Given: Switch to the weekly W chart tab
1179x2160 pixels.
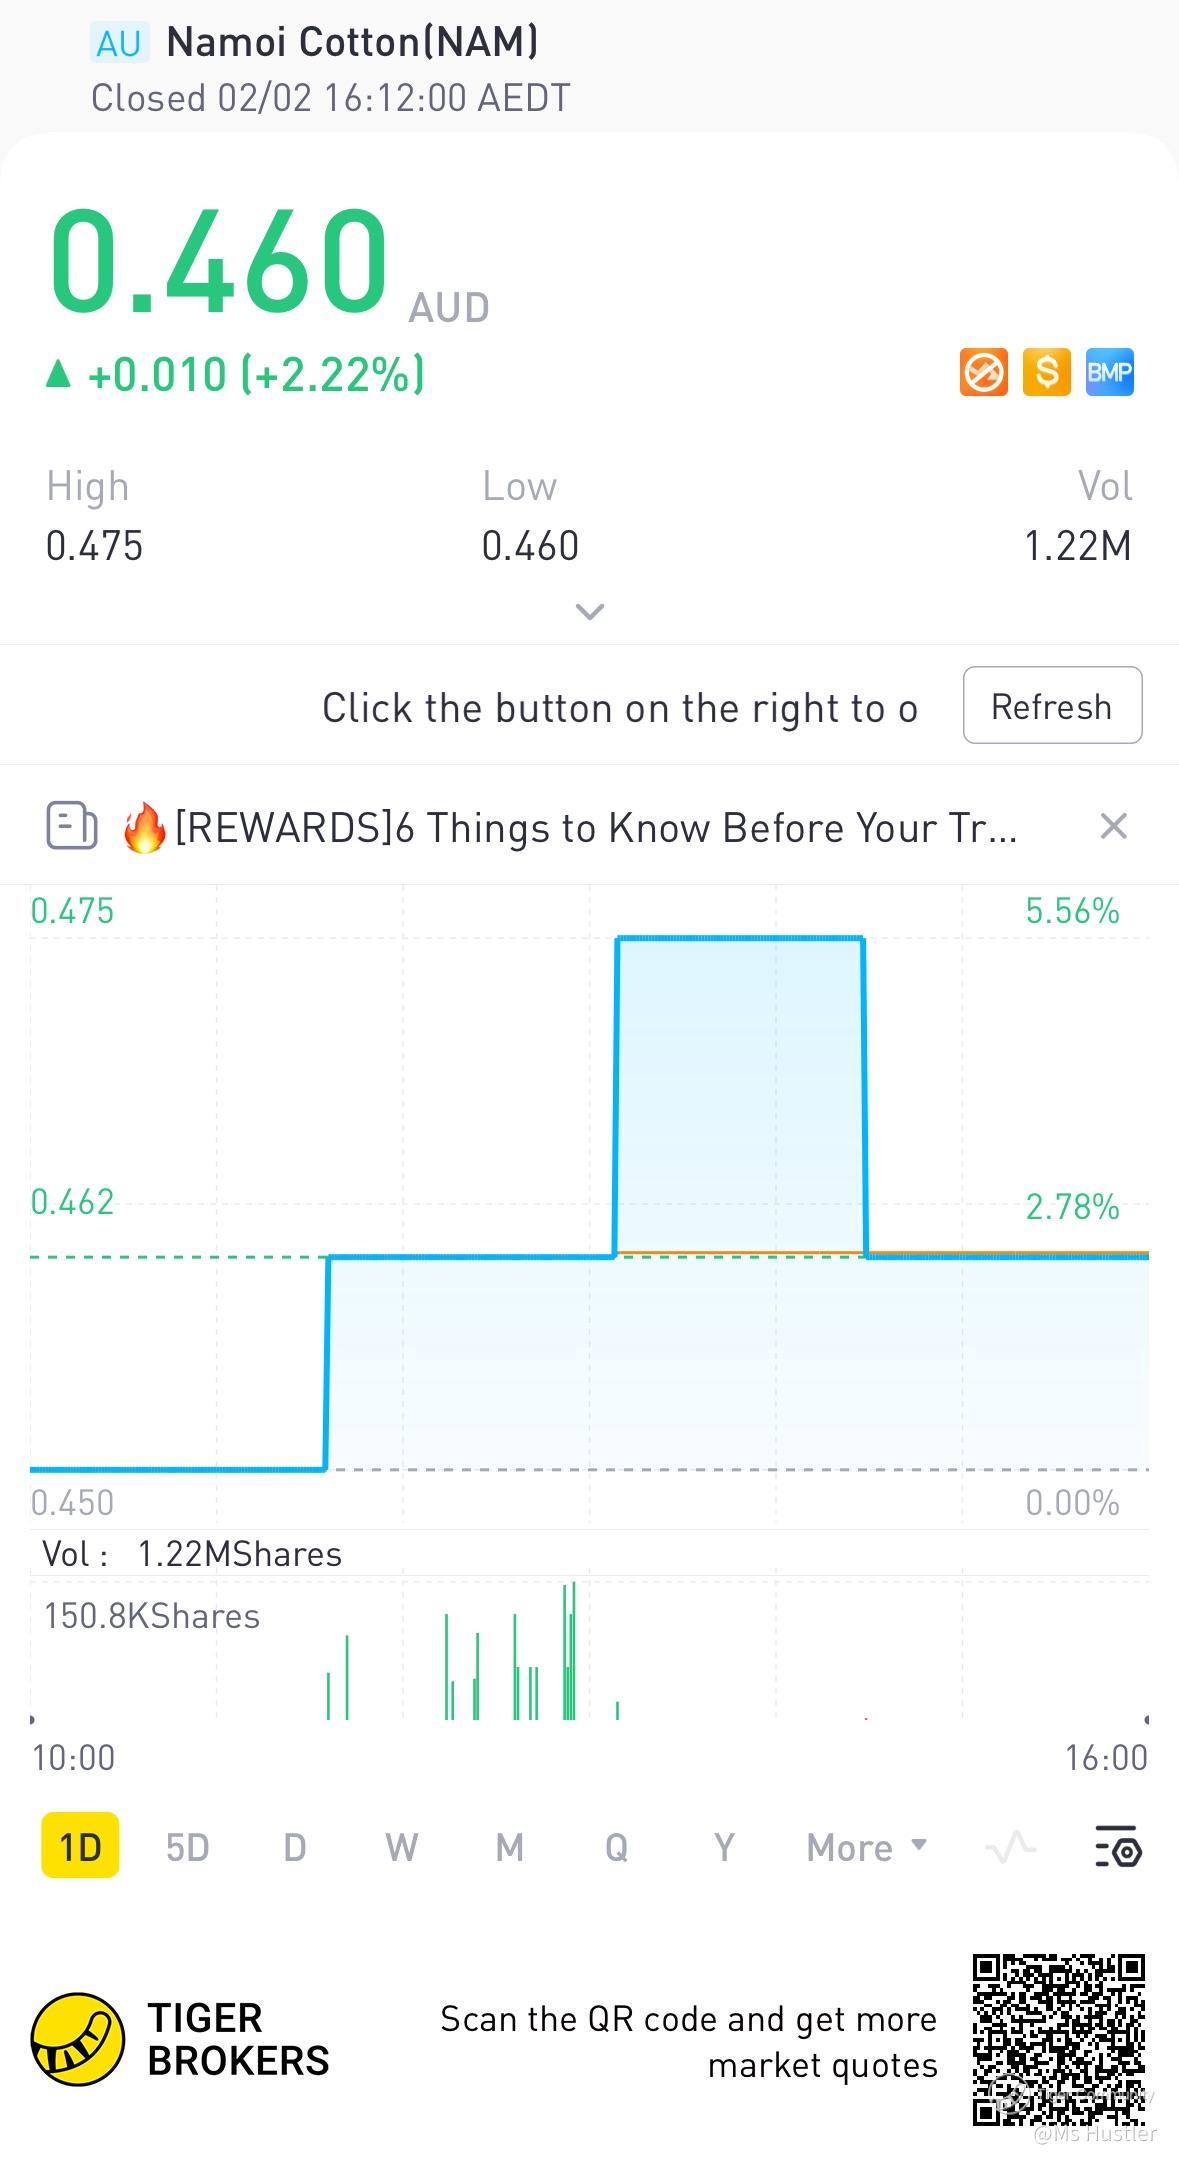Looking at the screenshot, I should (401, 1847).
